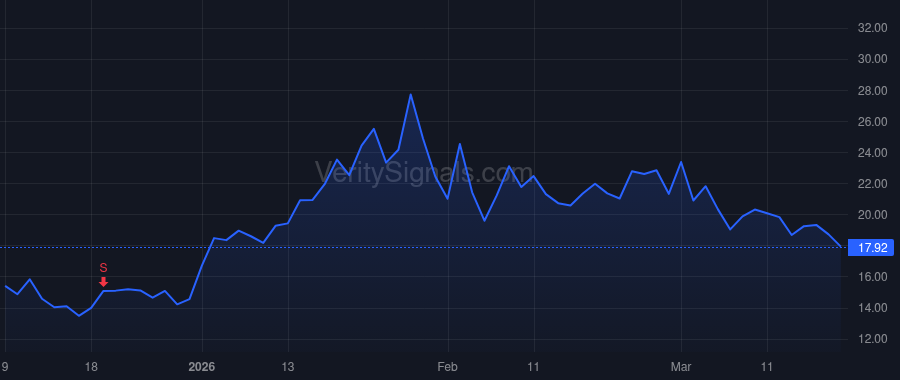Select the current price label 17.92

click(872, 248)
